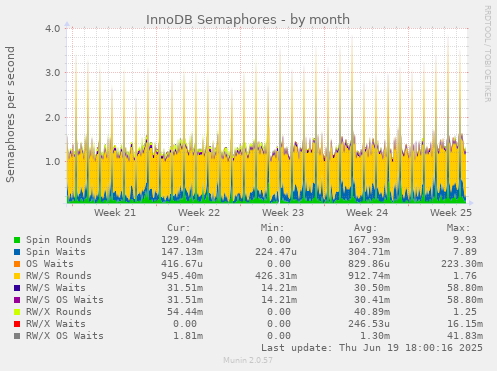This screenshot has height=371, width=497.
Task: Click the yellow RW/S Rounds color swatch
Action: click(x=17, y=276)
